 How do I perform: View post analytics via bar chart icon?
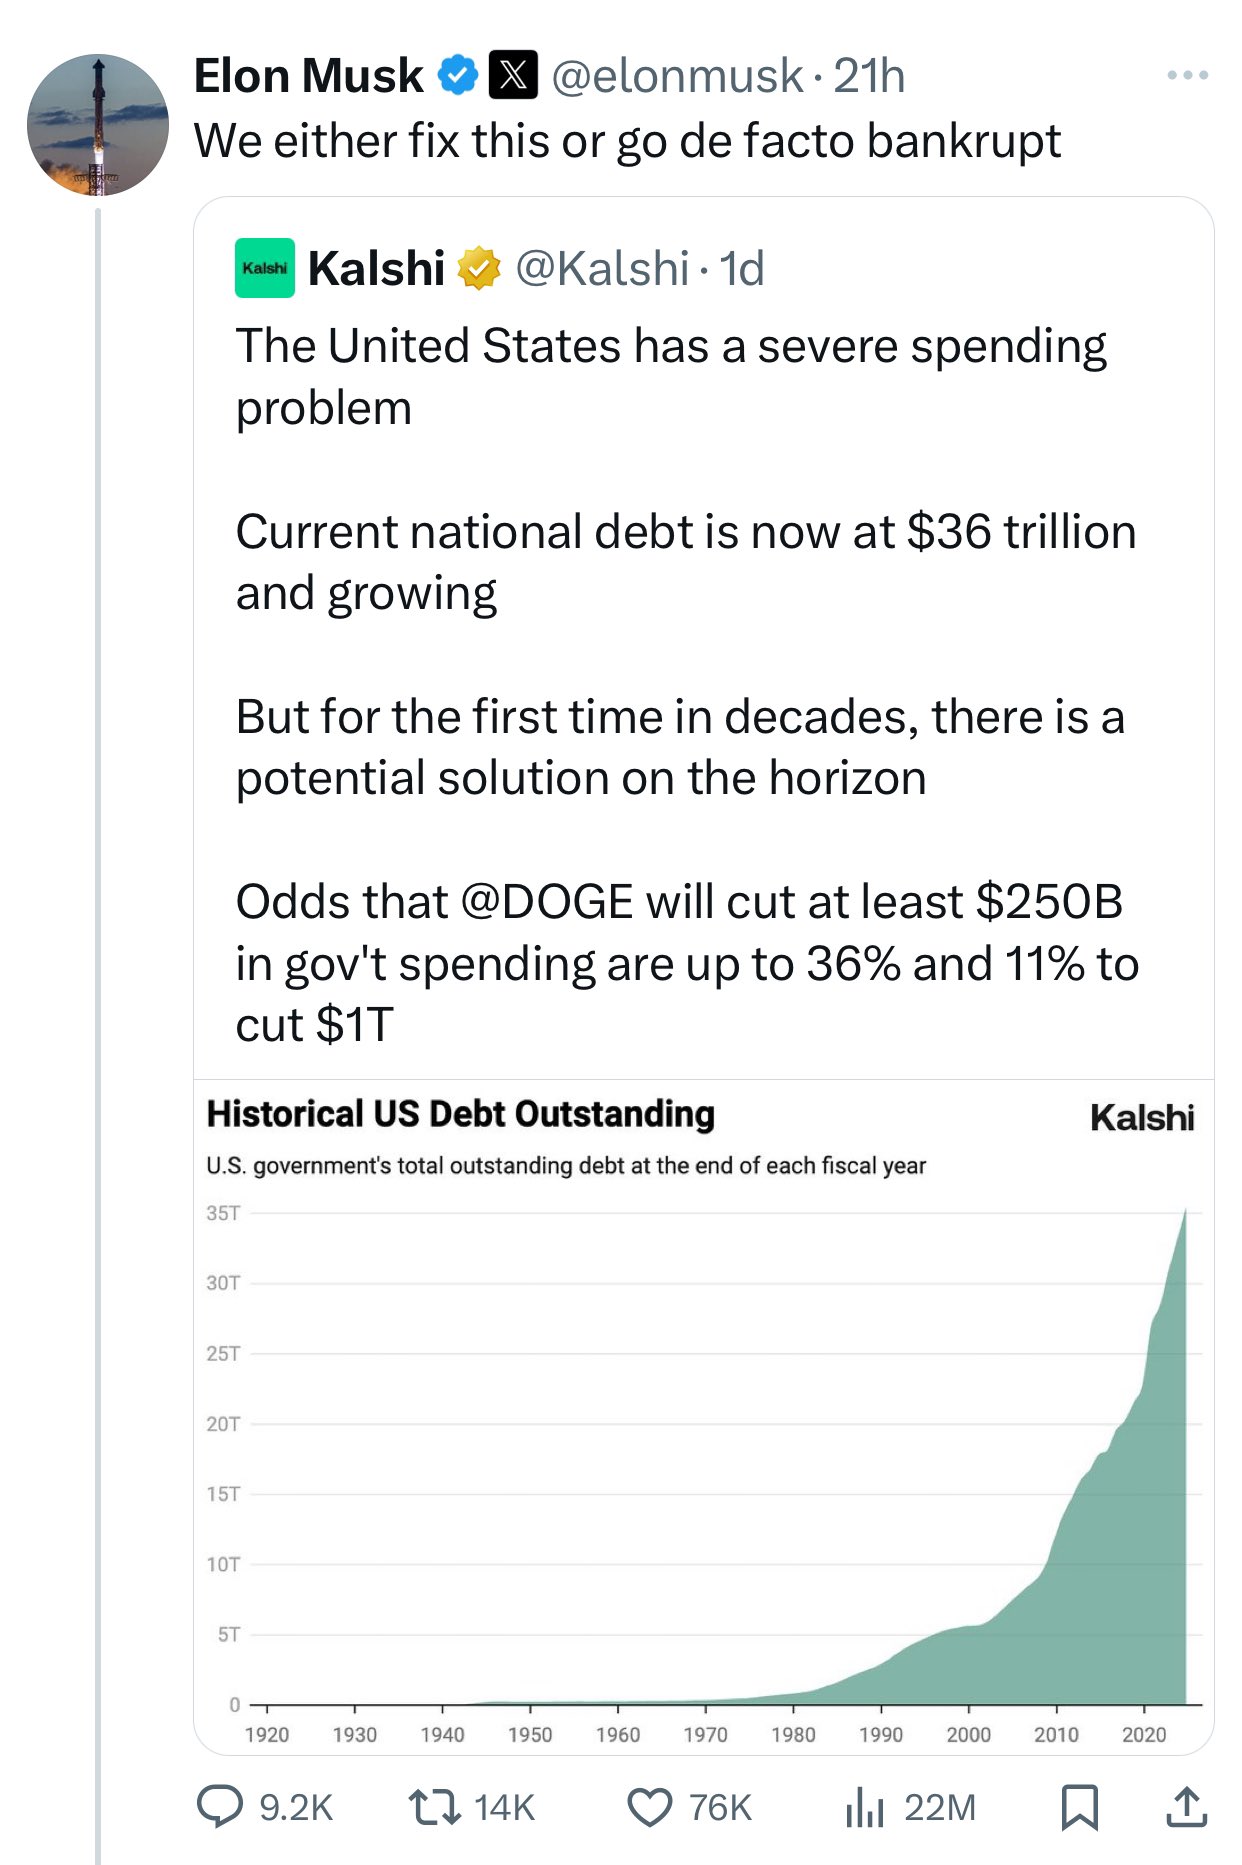coord(864,1807)
